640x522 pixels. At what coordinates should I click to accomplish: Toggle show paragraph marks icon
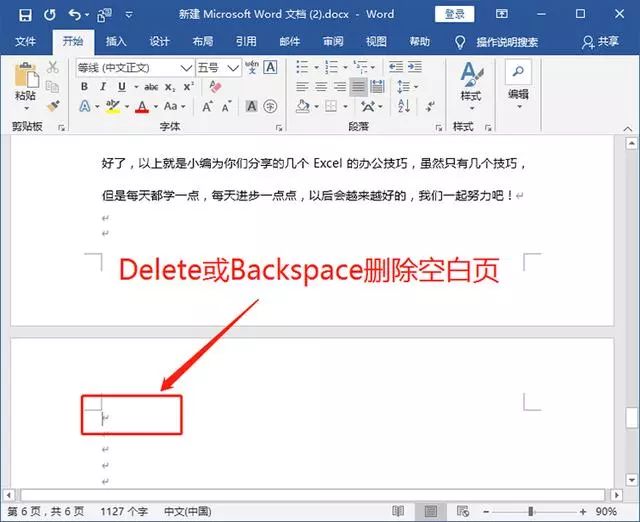(x=430, y=107)
